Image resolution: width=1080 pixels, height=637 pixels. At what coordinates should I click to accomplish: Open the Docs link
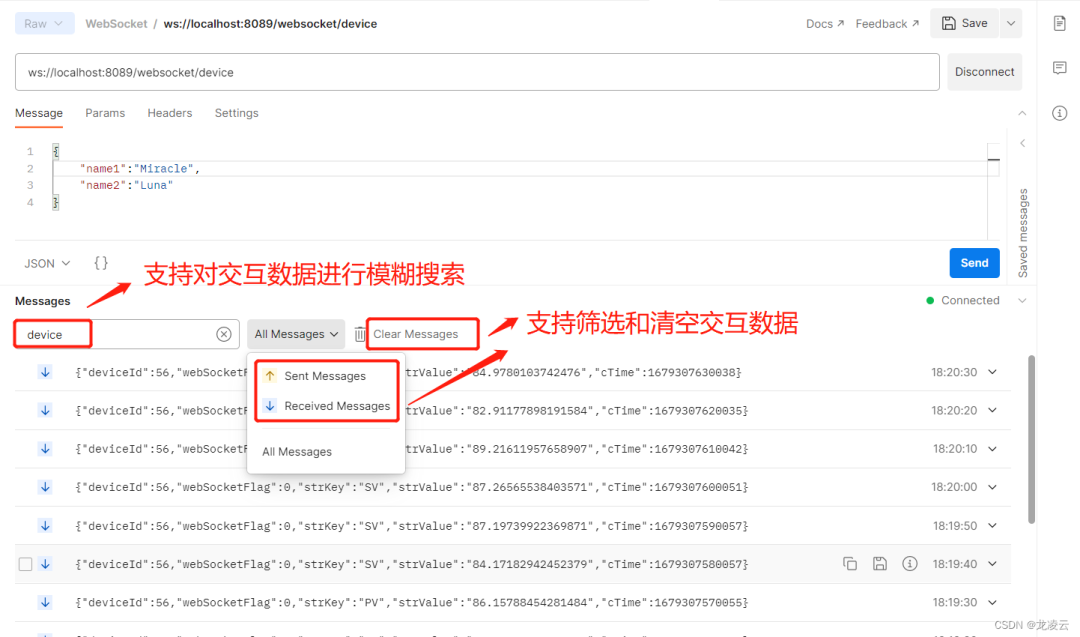(824, 23)
